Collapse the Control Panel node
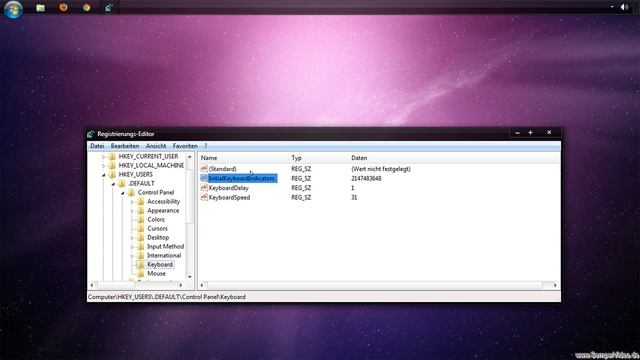This screenshot has width=640, height=360. click(123, 193)
